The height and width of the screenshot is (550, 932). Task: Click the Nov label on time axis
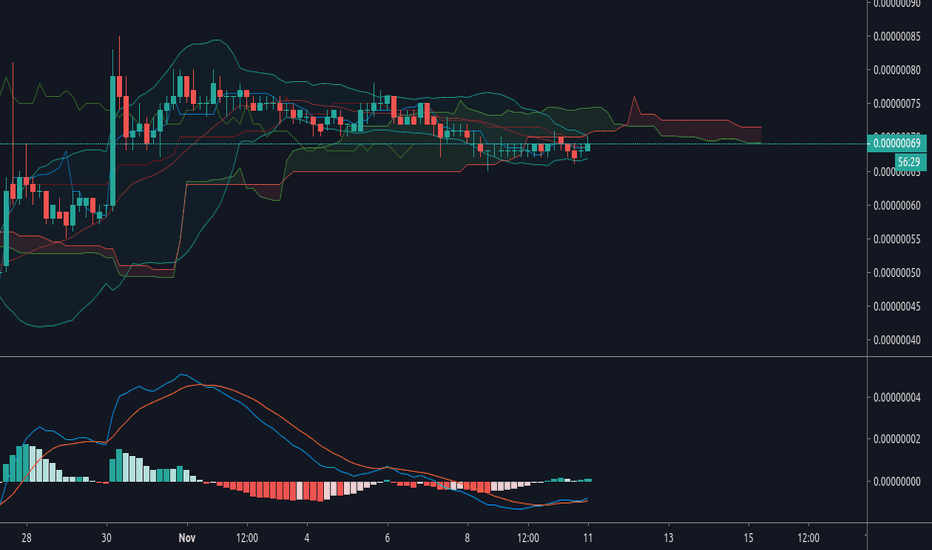pos(187,538)
